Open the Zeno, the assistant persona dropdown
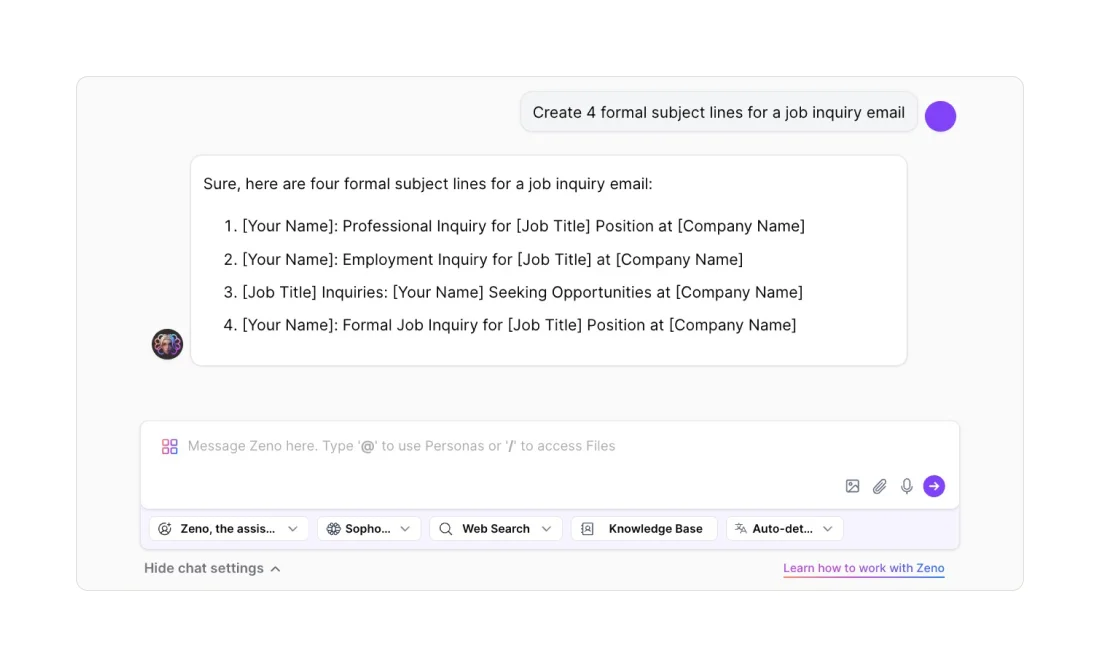Image resolution: width=1100 pixels, height=667 pixels. (228, 529)
